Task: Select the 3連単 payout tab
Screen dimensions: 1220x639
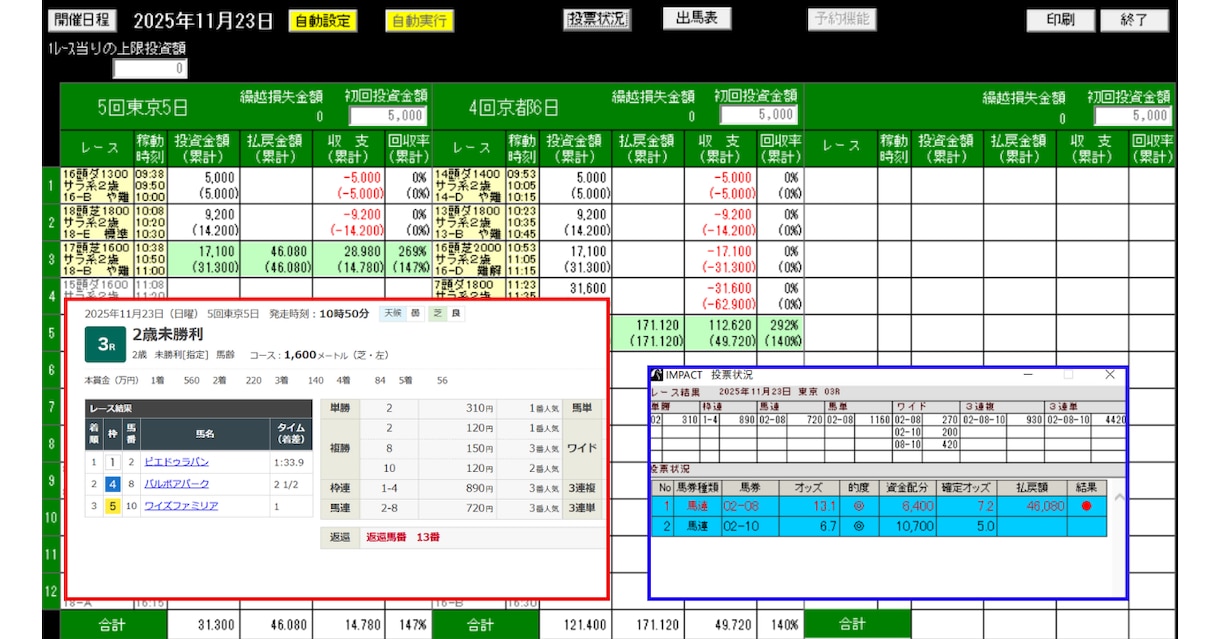Action: [x=581, y=508]
